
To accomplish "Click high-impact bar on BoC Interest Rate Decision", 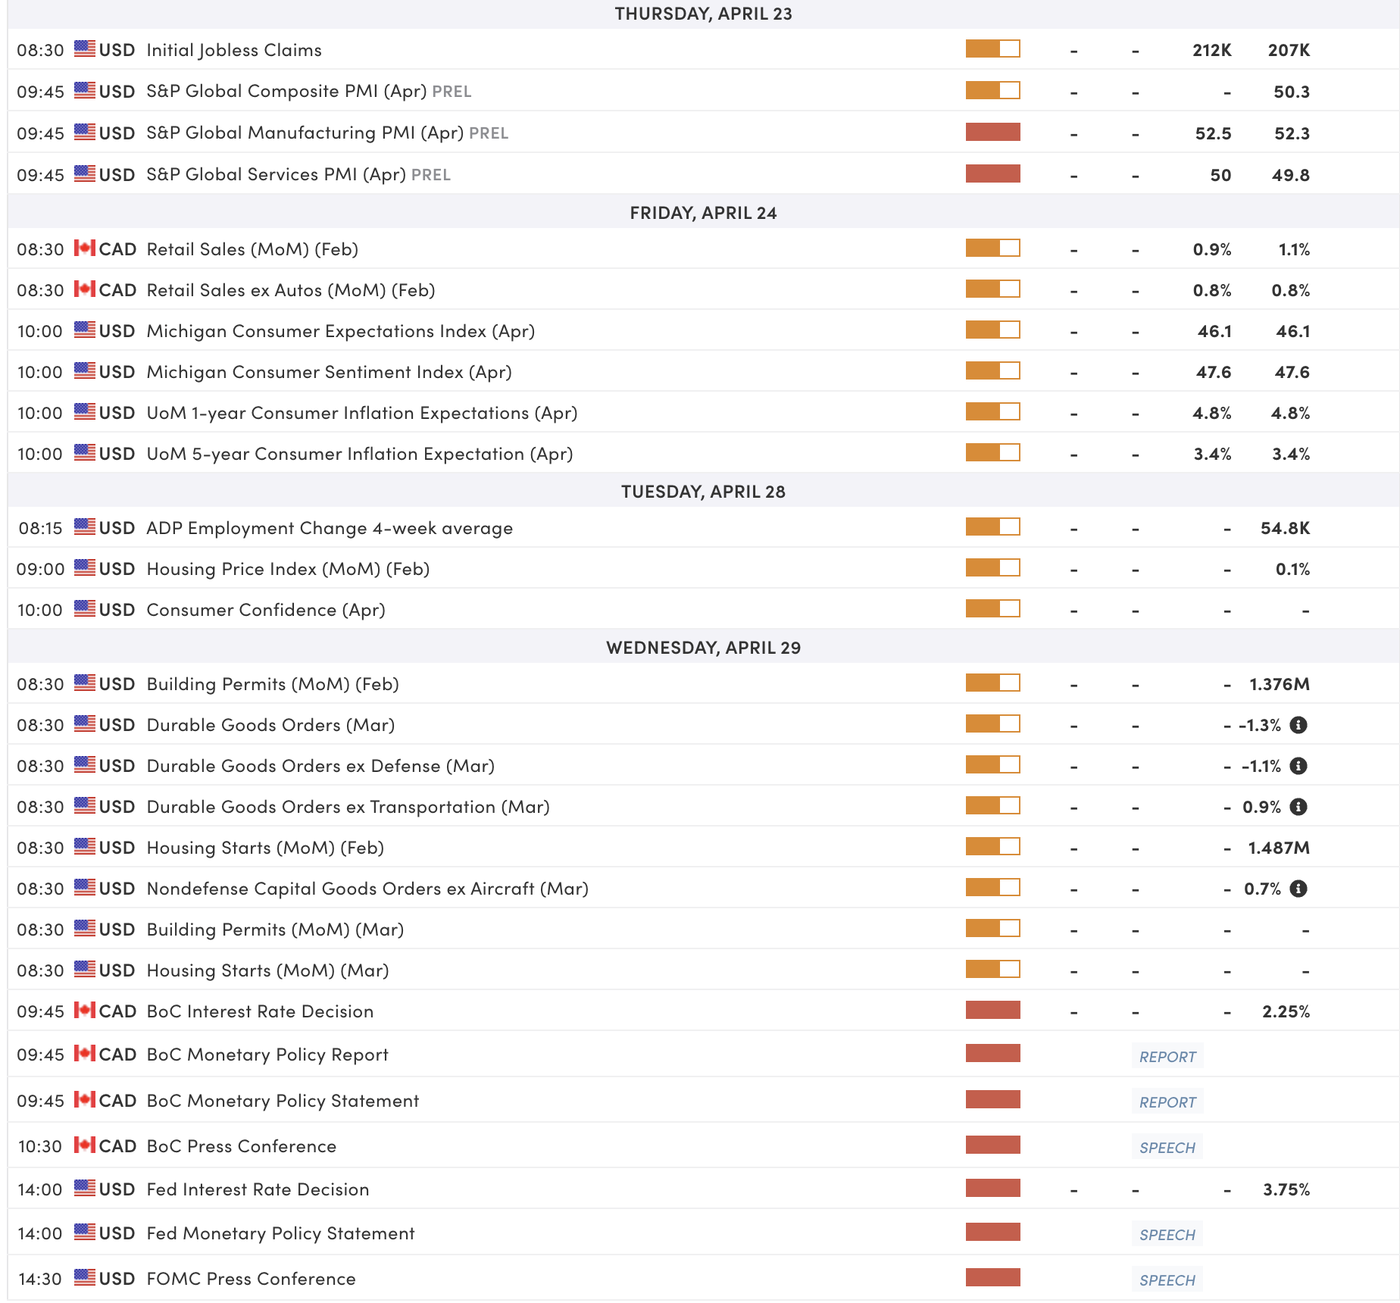I will [993, 1010].
